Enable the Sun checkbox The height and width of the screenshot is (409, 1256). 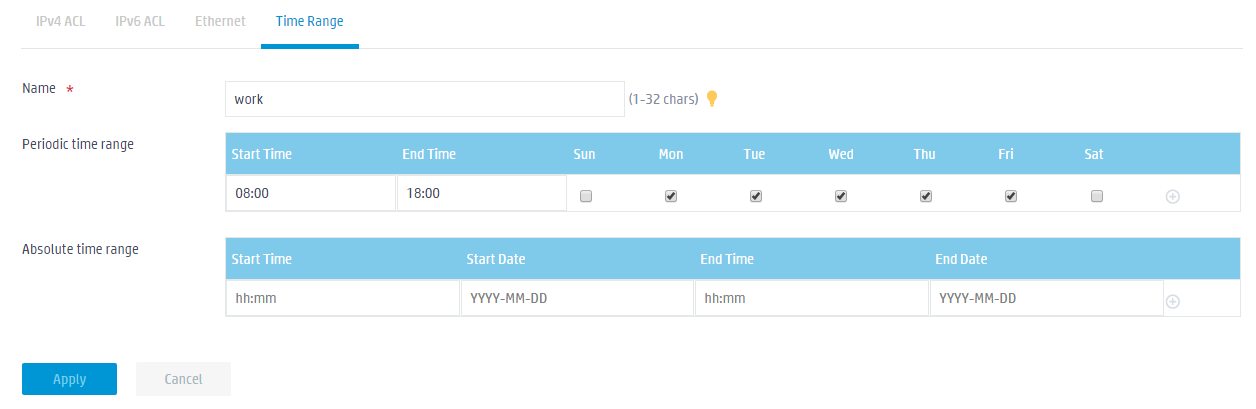pos(586,197)
